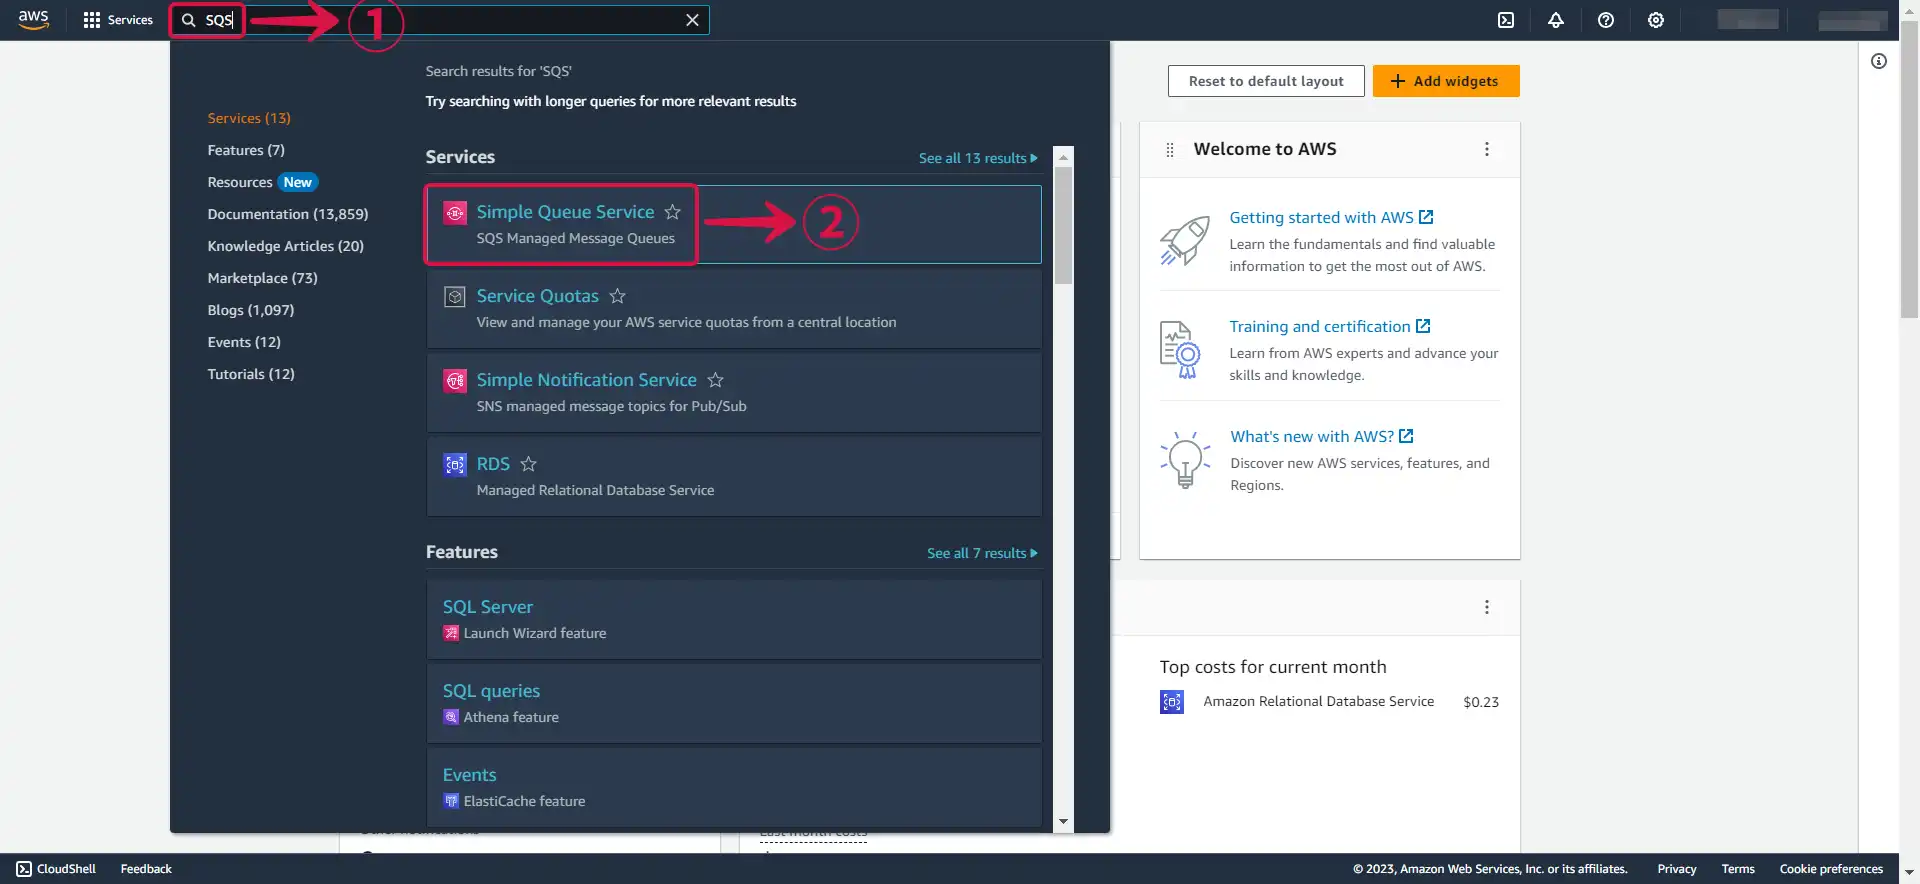Viewport: 1920px width, 884px height.
Task: Open CloudShell from the top bar icon
Action: pos(1506,20)
